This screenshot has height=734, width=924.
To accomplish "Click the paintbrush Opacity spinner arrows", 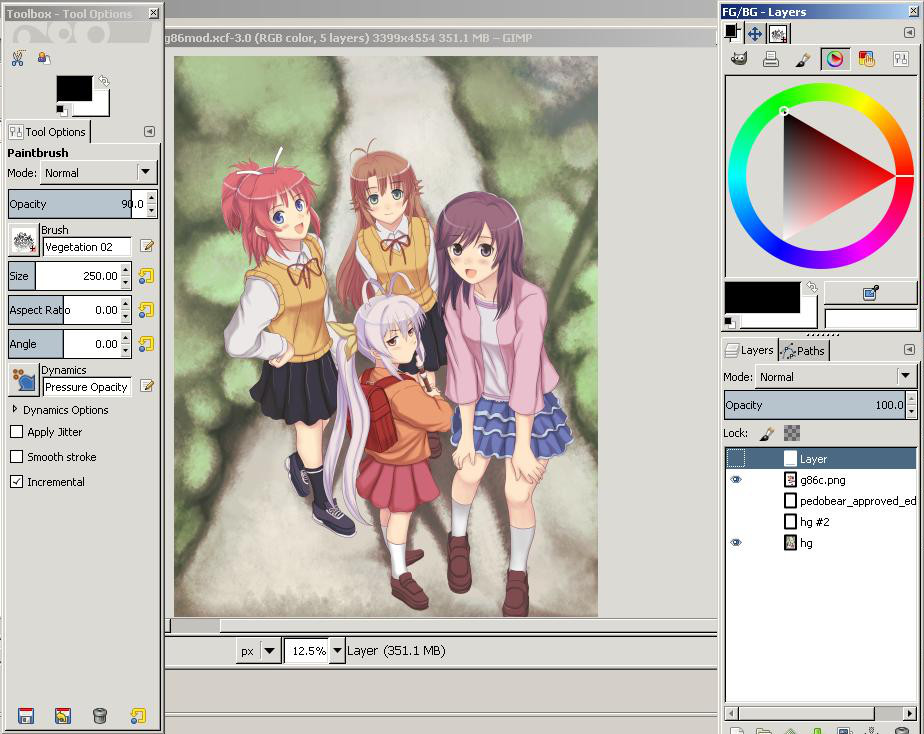I will click(151, 204).
